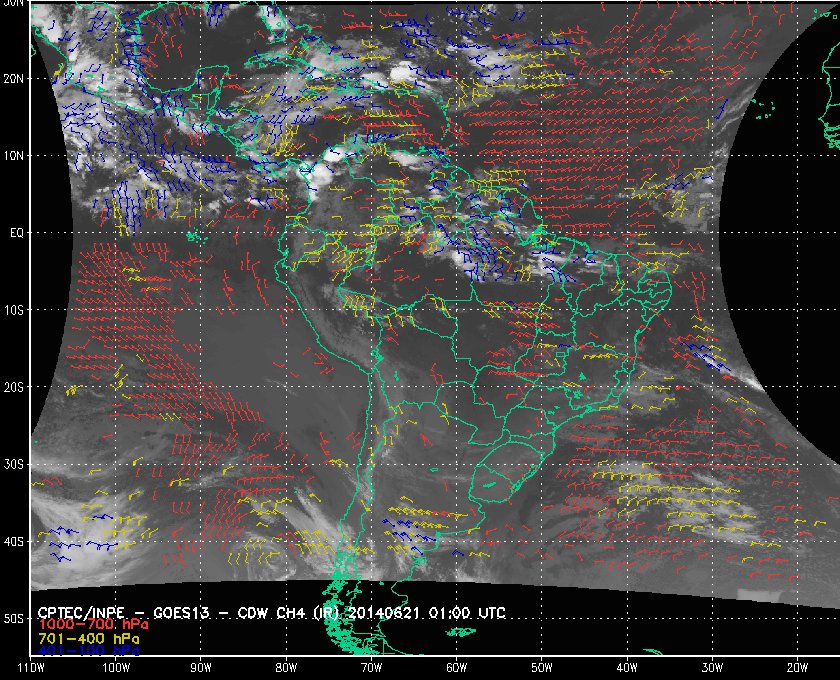Click the 30W longitude label
Screen dimensions: 840x680
pos(712,668)
